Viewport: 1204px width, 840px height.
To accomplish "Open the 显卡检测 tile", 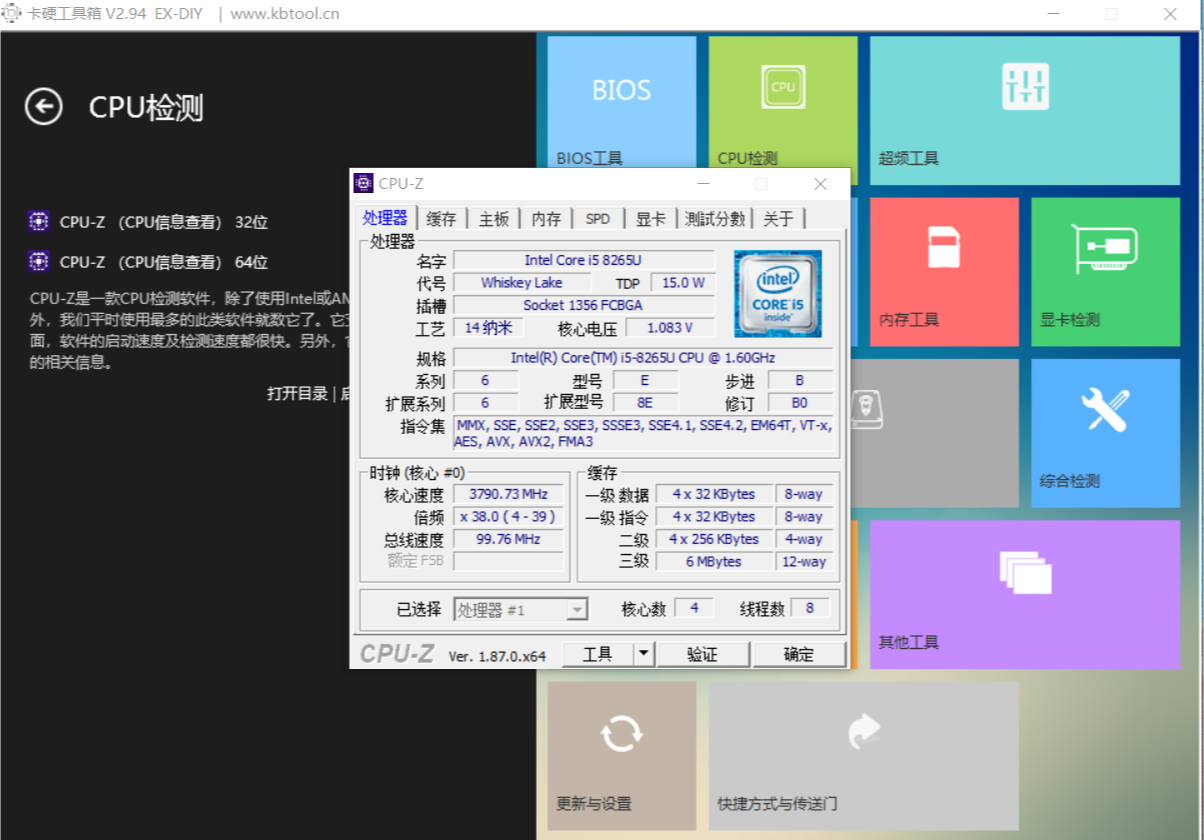I will tap(1106, 271).
